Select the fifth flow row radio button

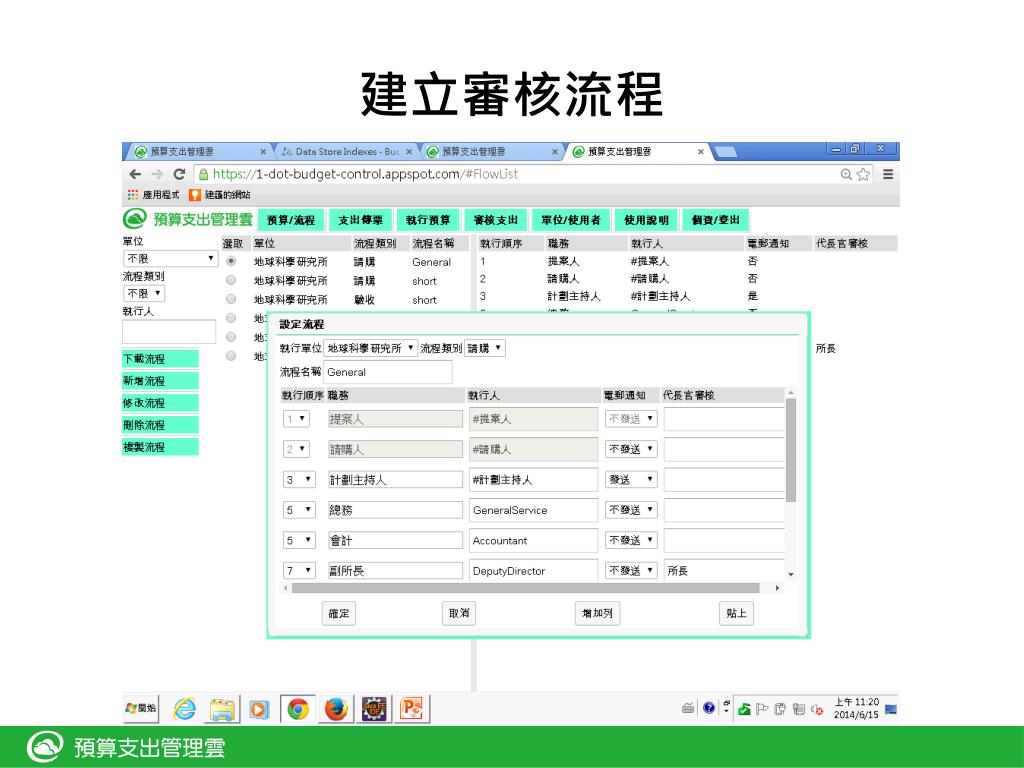[x=231, y=337]
